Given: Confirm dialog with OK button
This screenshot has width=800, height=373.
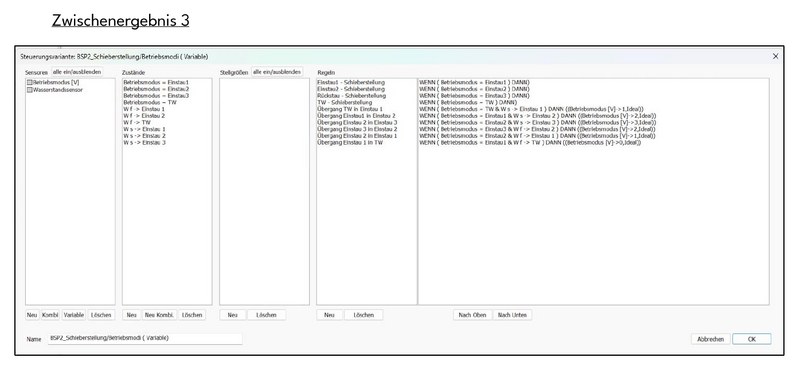Looking at the screenshot, I should [752, 339].
